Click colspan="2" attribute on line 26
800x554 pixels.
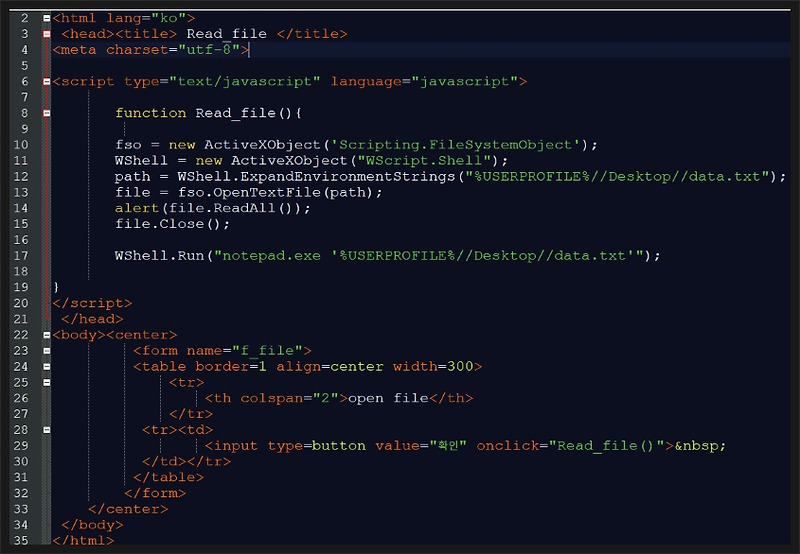click(289, 398)
